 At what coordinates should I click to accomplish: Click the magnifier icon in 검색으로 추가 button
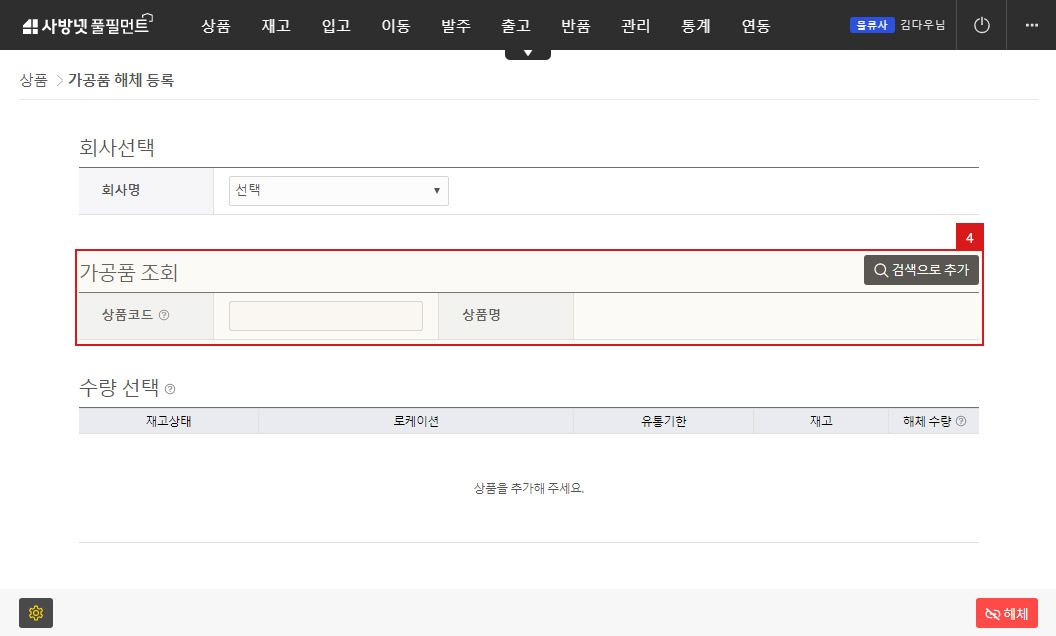[881, 269]
